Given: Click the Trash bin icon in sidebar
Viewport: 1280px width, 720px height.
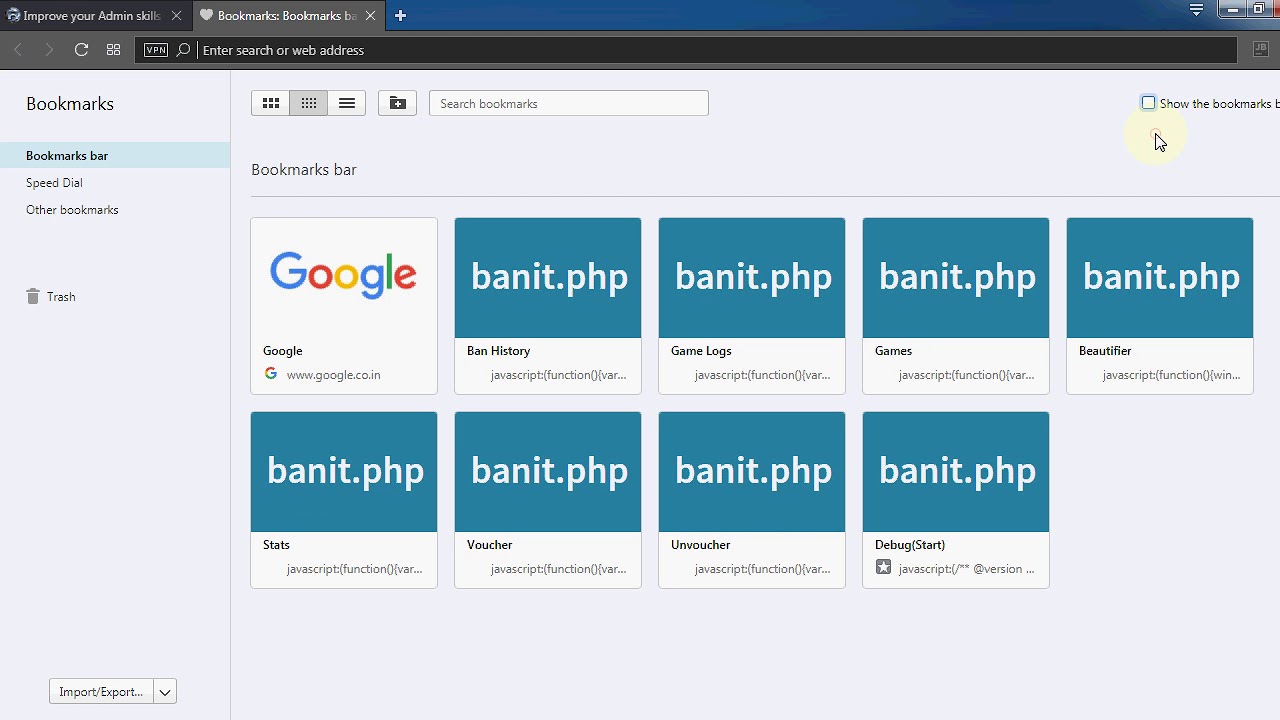Looking at the screenshot, I should [x=33, y=296].
